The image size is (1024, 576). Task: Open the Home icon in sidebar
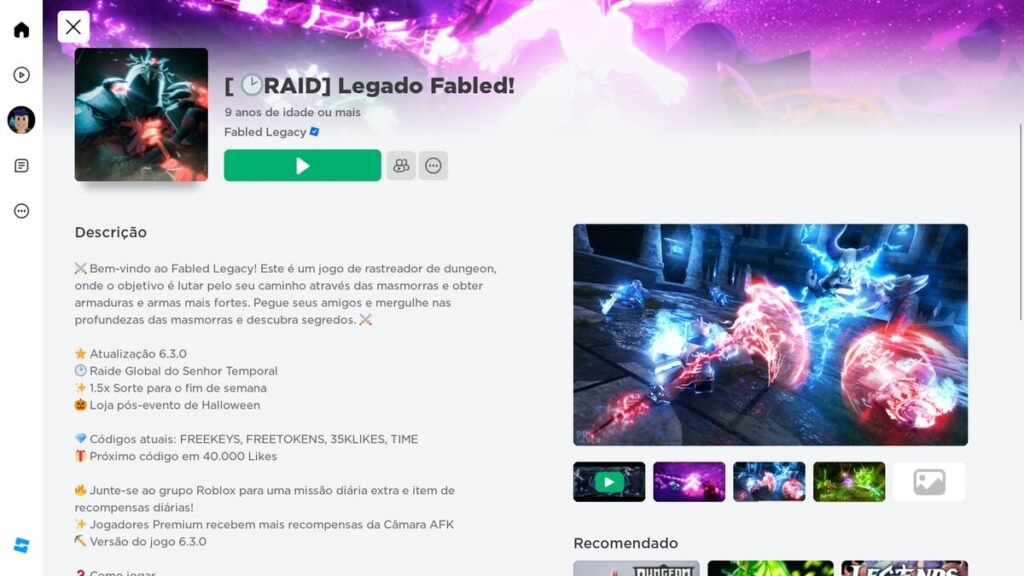(22, 30)
